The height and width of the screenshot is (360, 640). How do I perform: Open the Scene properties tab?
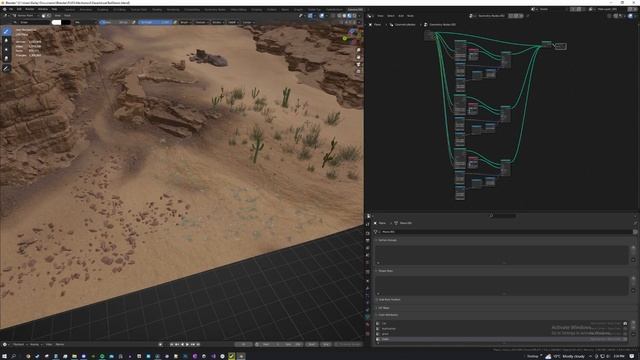coord(368,255)
